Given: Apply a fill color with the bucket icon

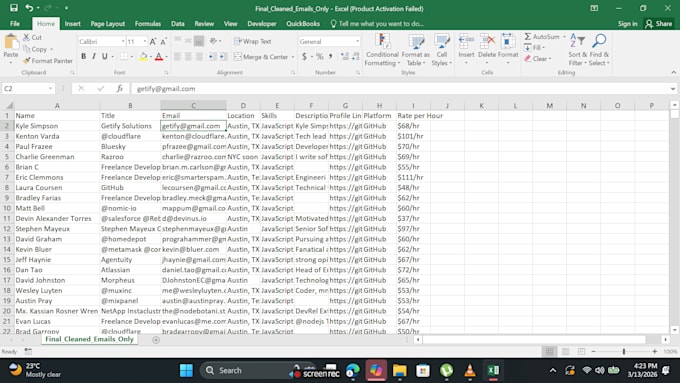Looking at the screenshot, I should tap(143, 56).
